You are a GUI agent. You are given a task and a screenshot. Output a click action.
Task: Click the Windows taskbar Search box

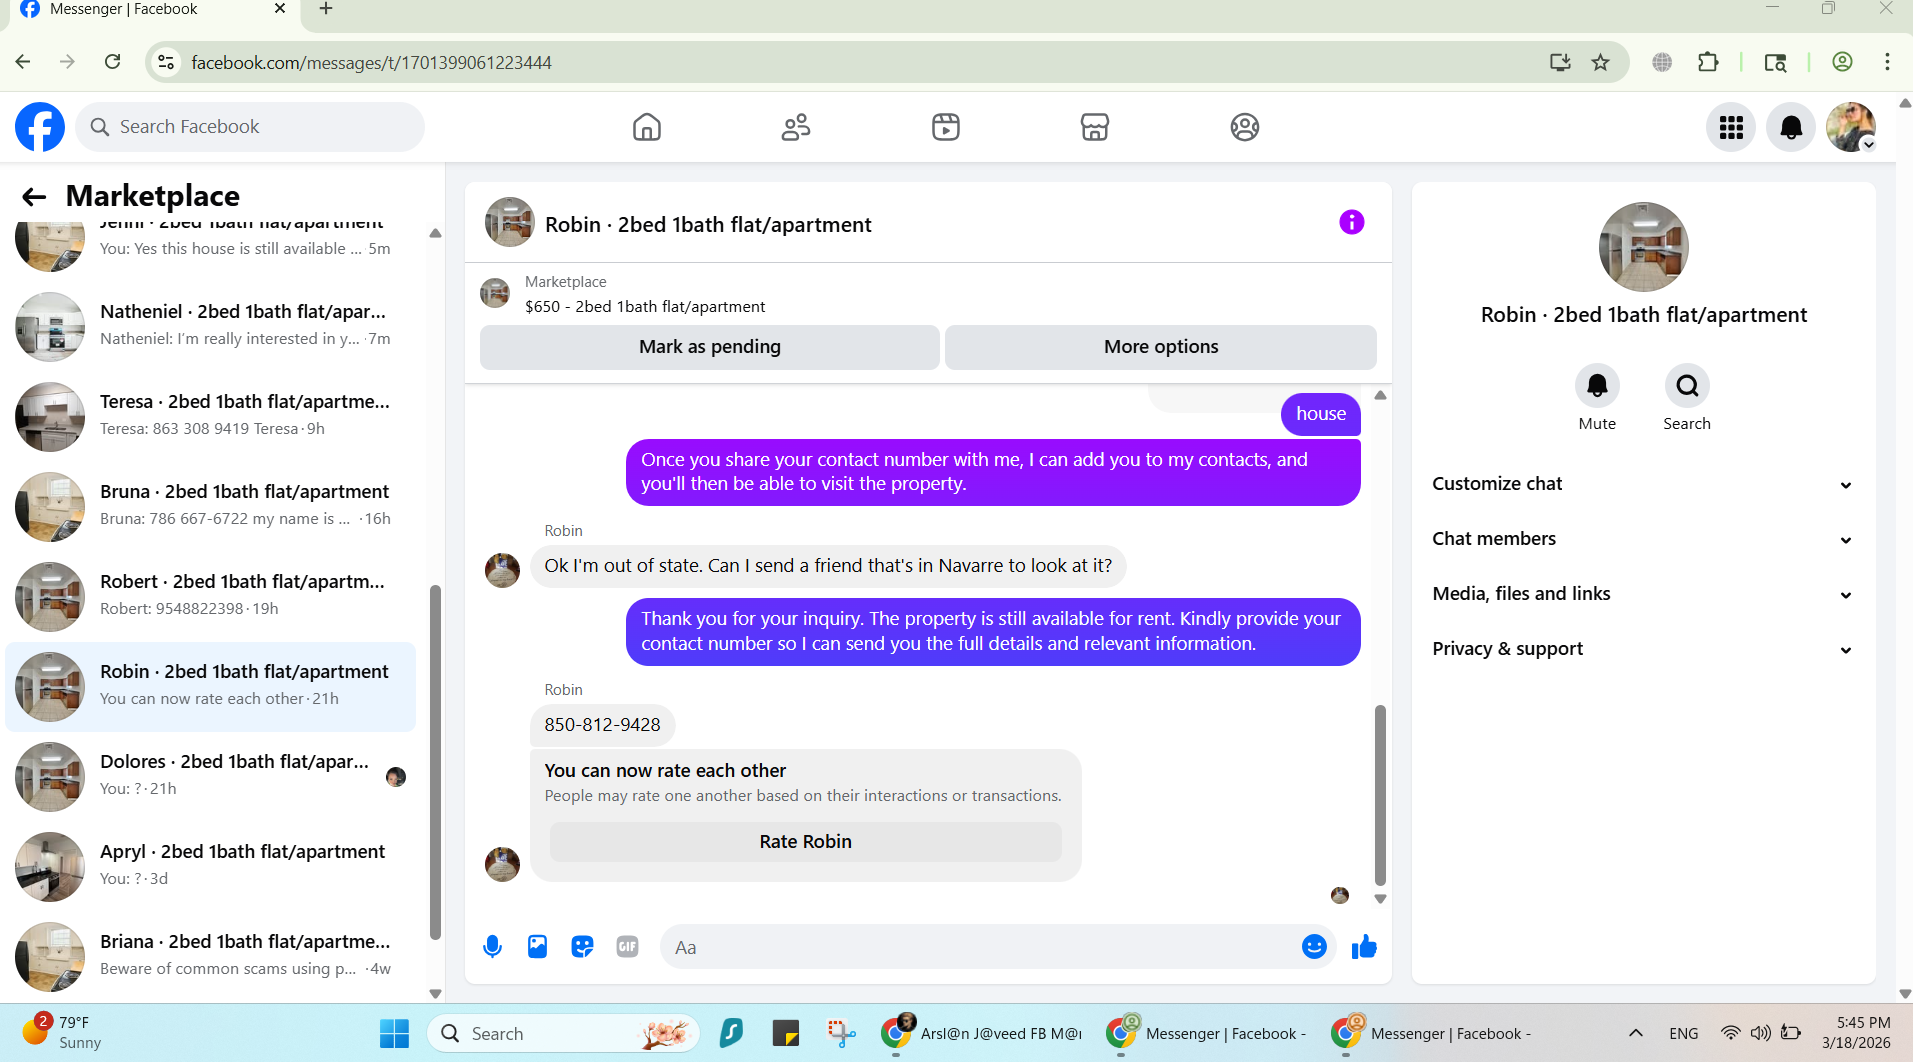(x=563, y=1033)
